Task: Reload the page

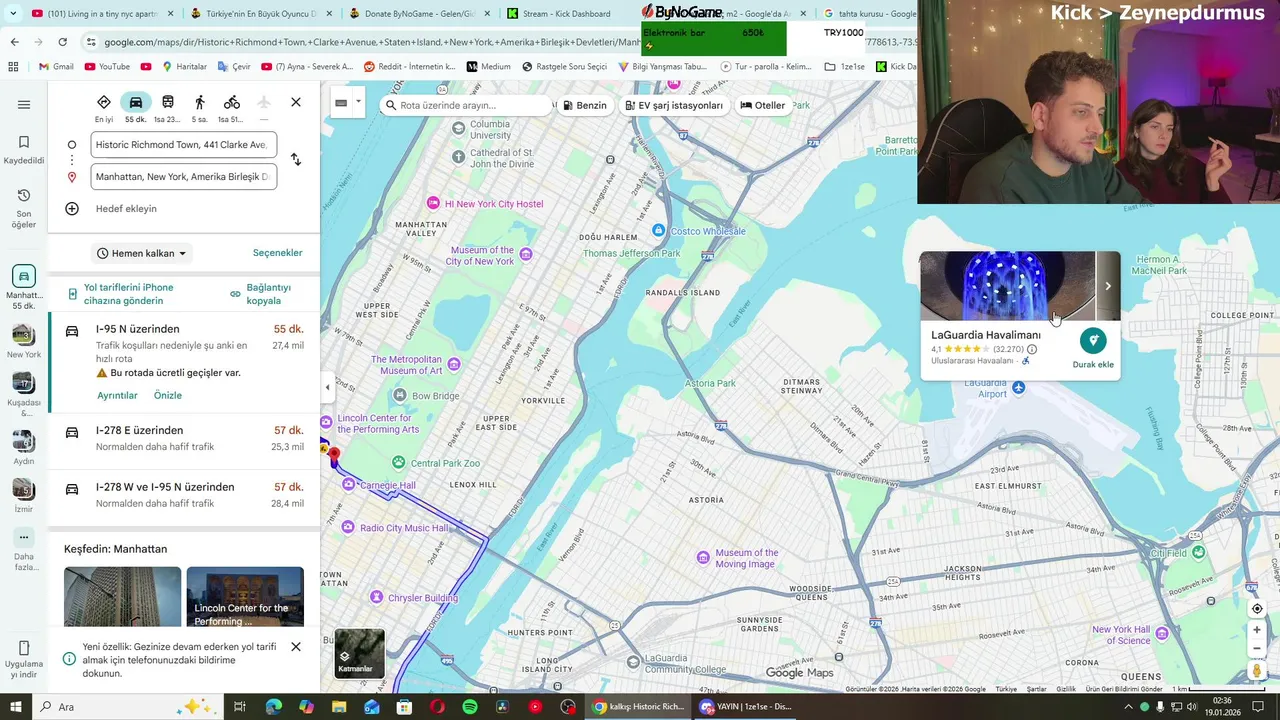Action: pyautogui.click(x=62, y=42)
